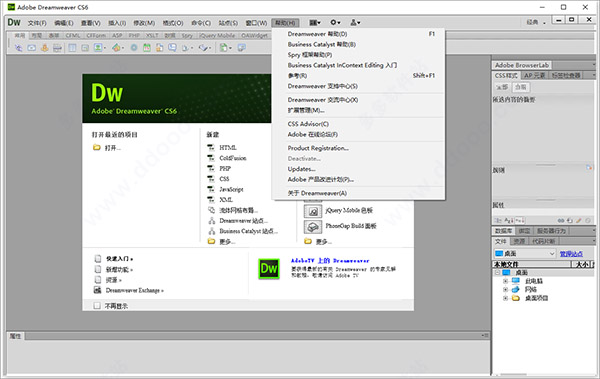
Task: Open Templates icon dropdown arrow in toolbar
Action: pyautogui.click(x=230, y=48)
